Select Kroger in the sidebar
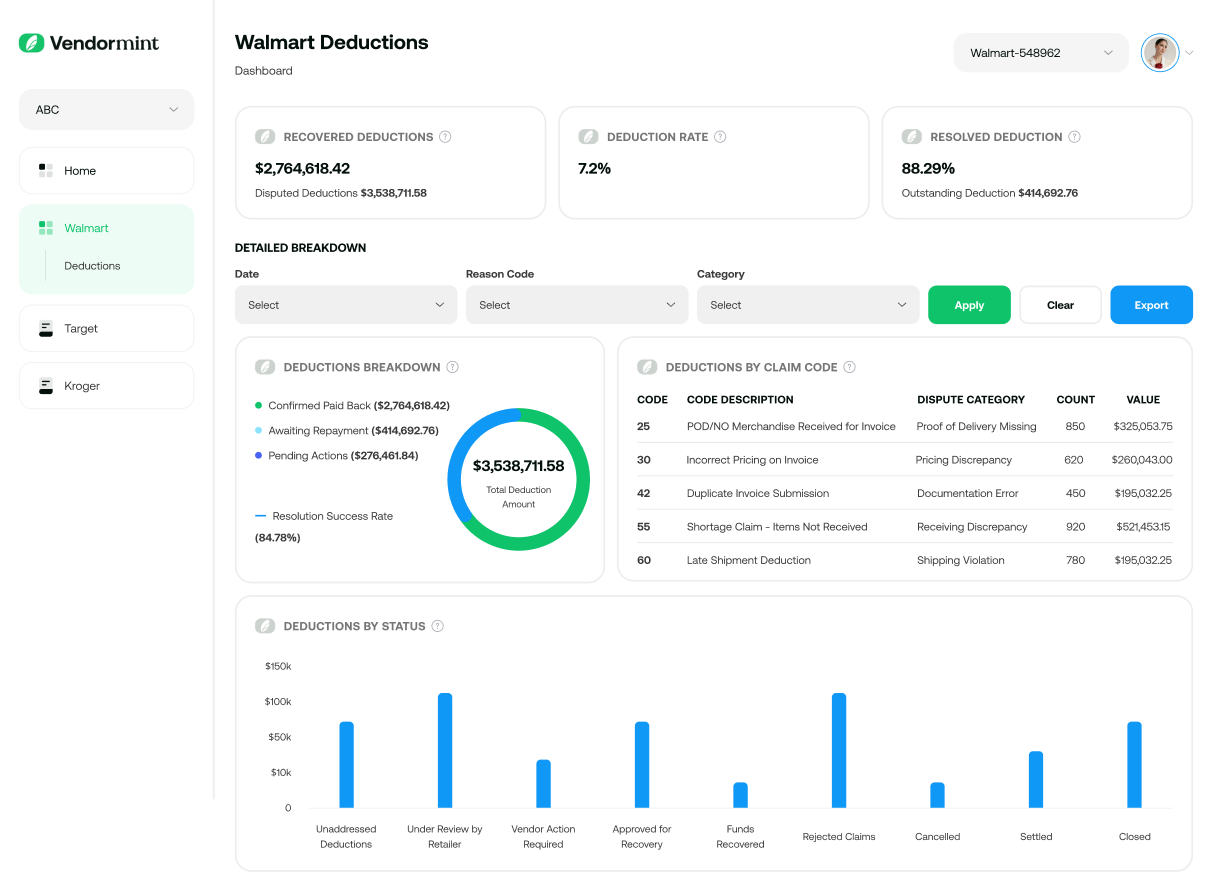 [106, 386]
